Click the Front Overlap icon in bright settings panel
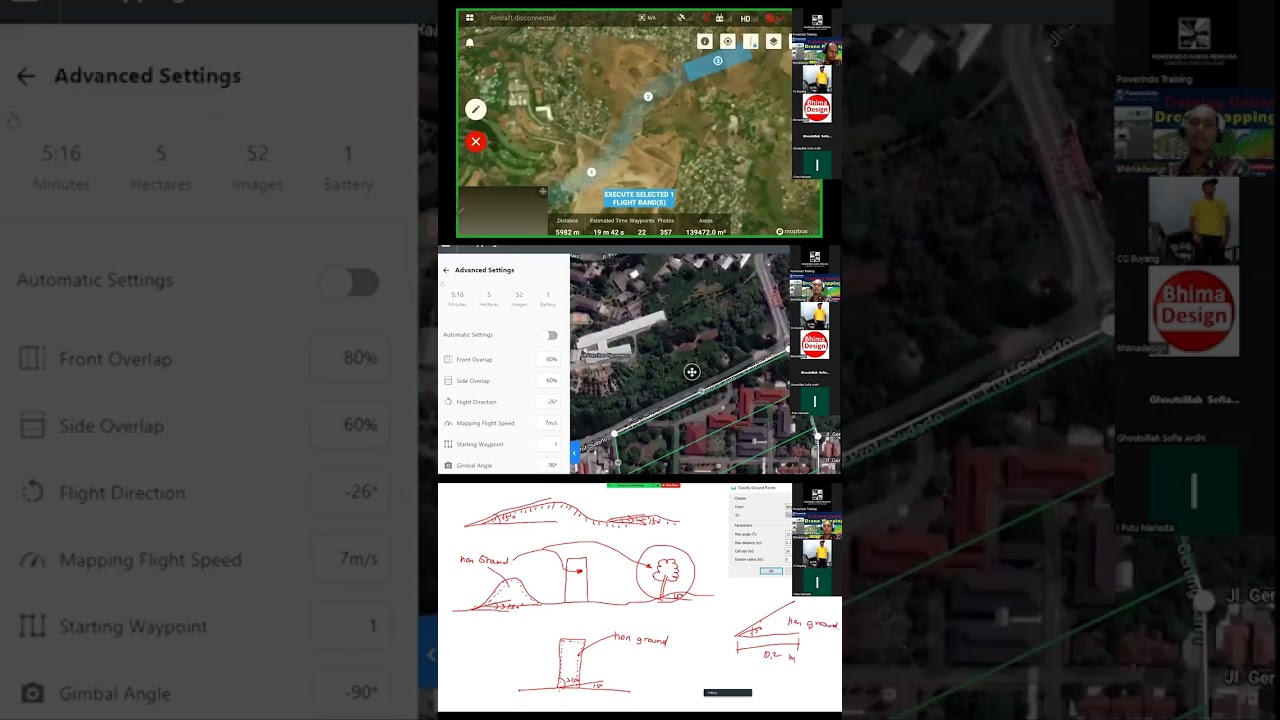Screen dimensions: 1280x720 pyautogui.click(x=448, y=359)
